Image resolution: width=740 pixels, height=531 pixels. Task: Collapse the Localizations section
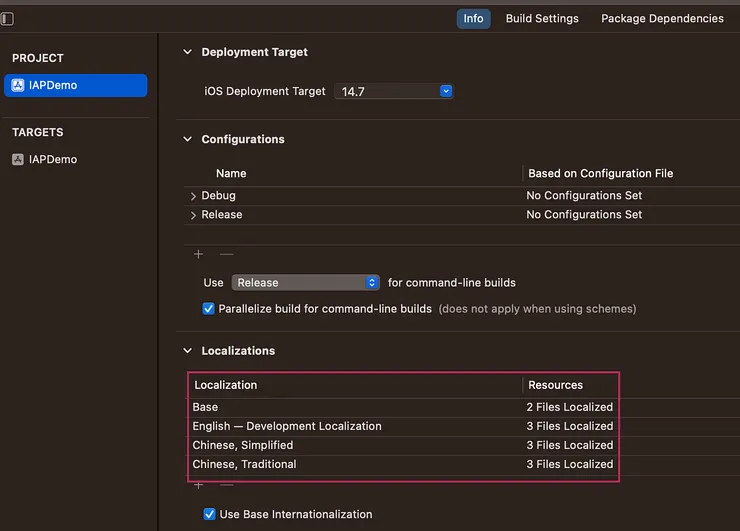tap(187, 351)
